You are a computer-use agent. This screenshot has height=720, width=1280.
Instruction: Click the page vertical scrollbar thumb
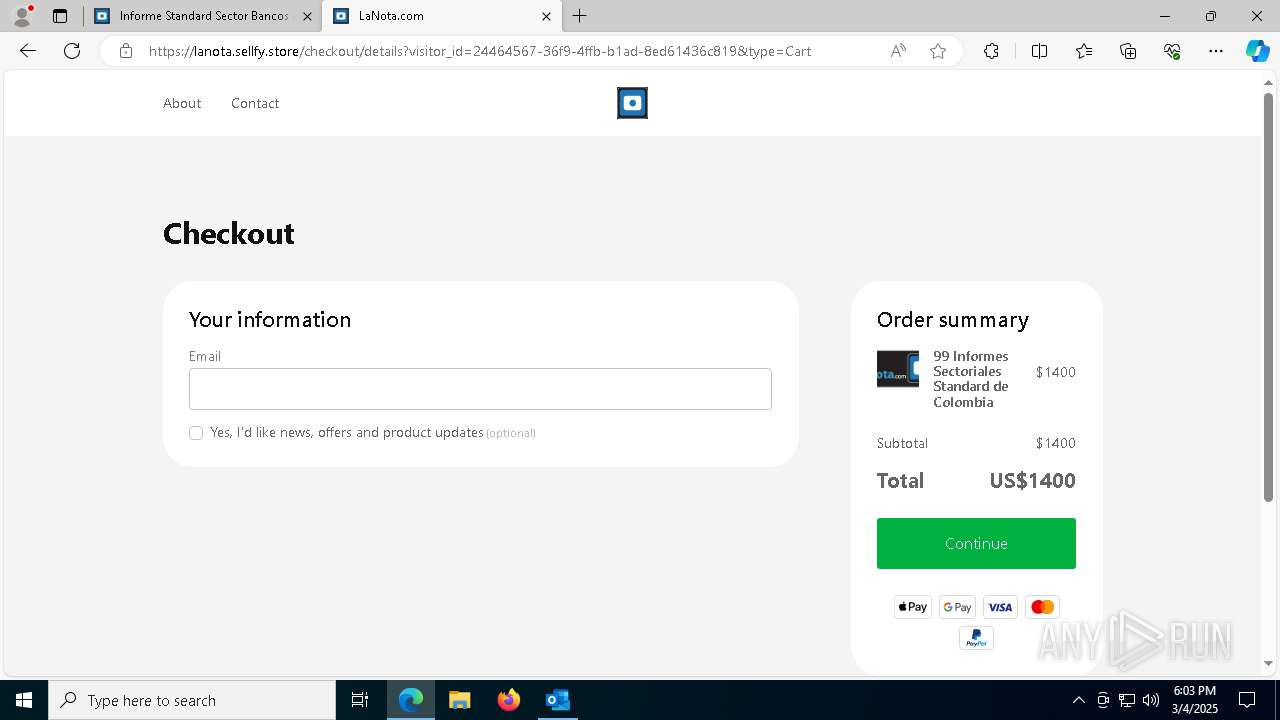(1268, 297)
